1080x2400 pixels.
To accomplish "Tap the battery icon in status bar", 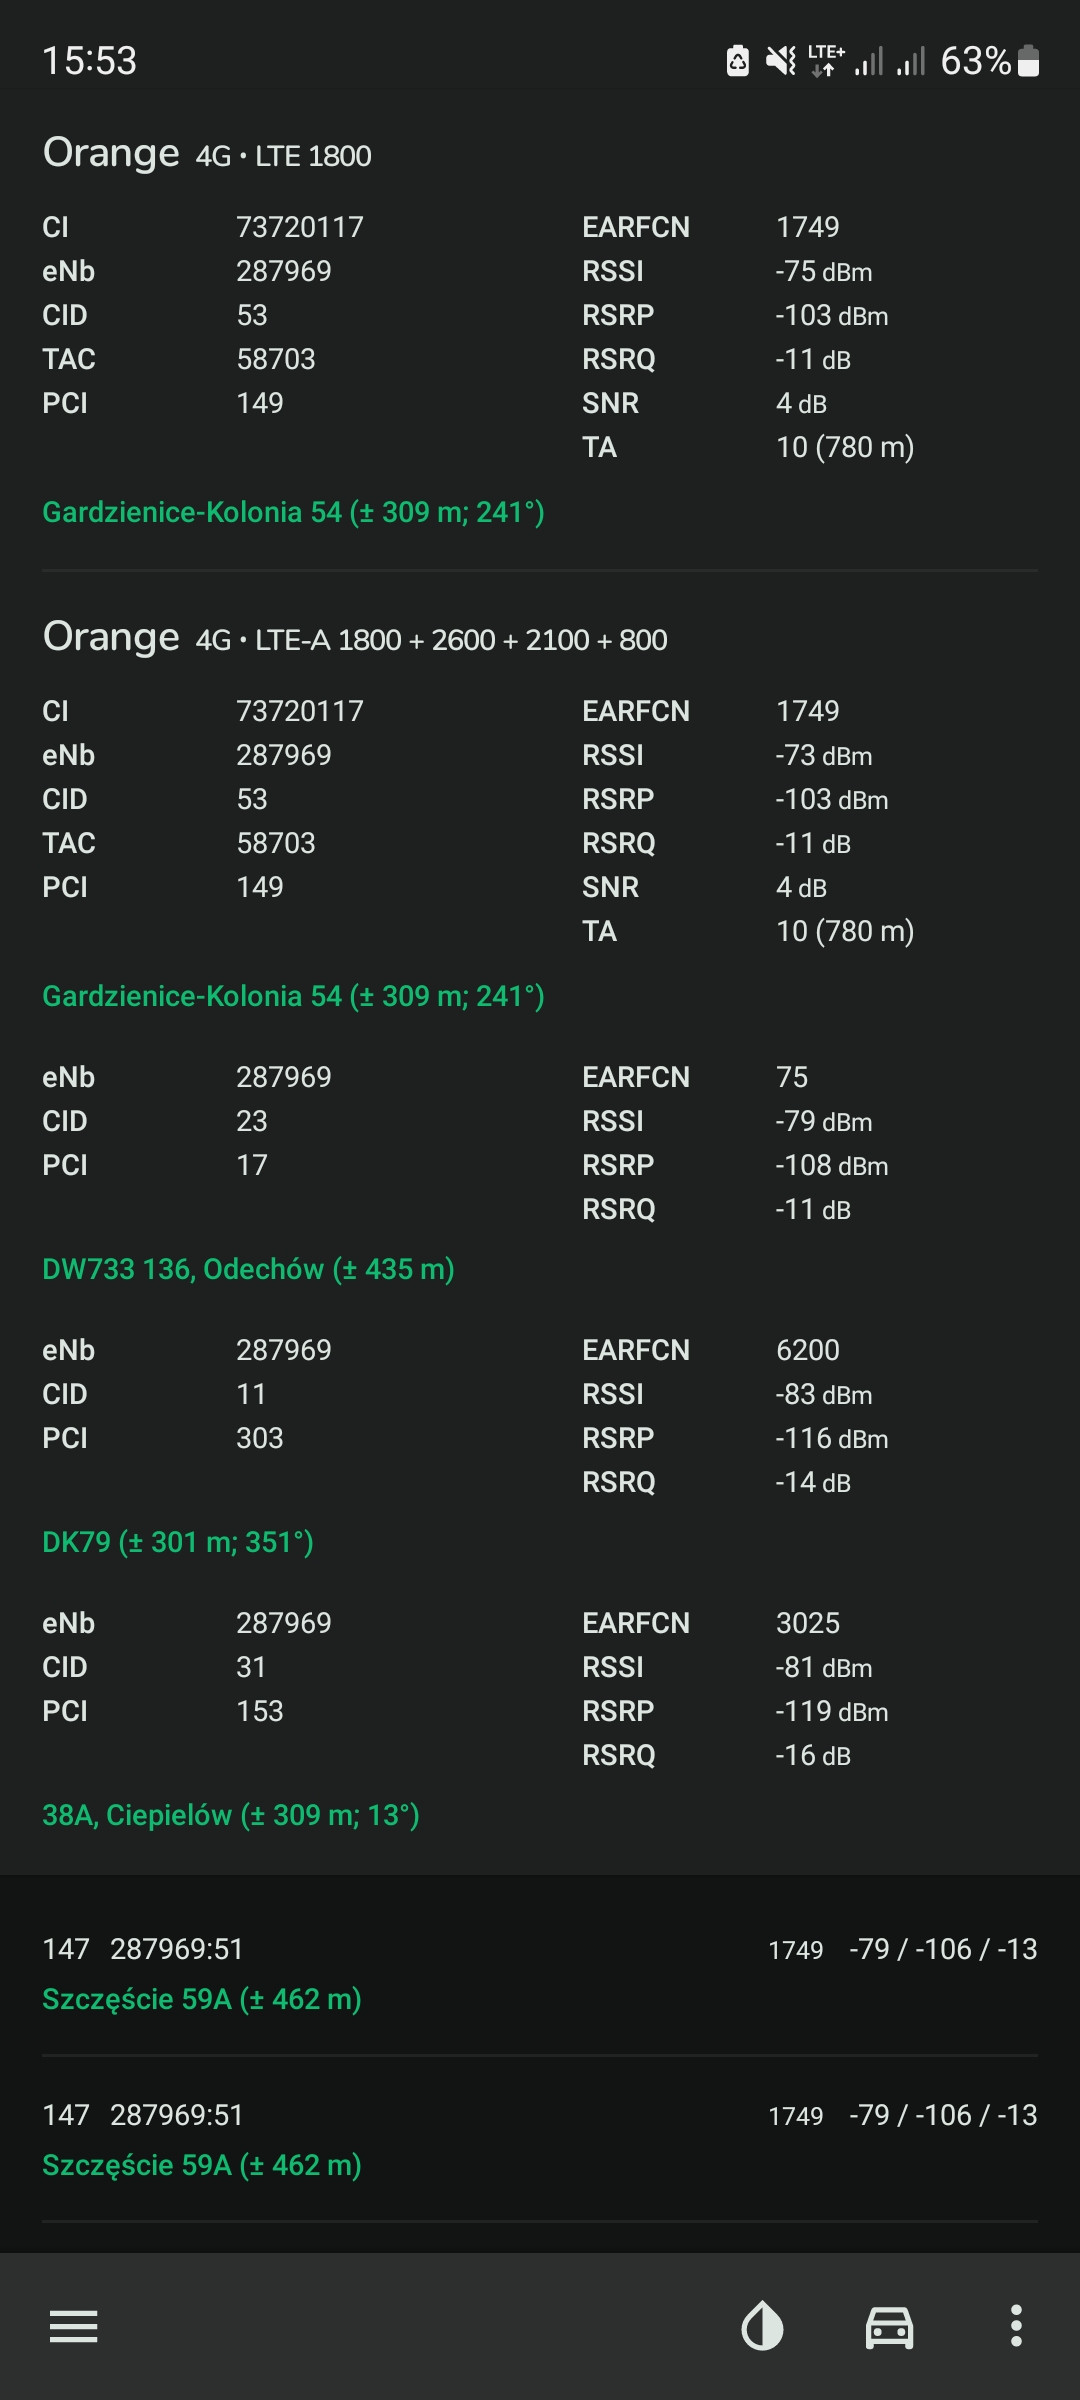I will point(1028,61).
